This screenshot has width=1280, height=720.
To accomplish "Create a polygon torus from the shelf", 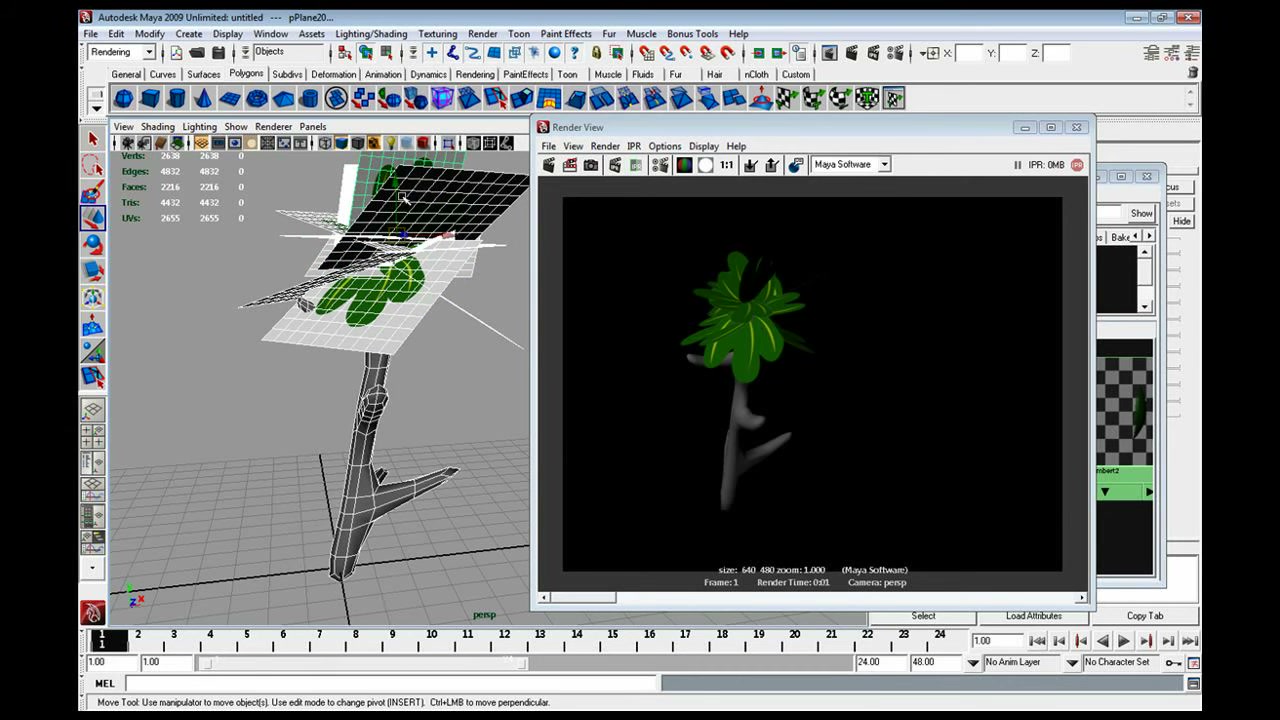I will coord(257,98).
